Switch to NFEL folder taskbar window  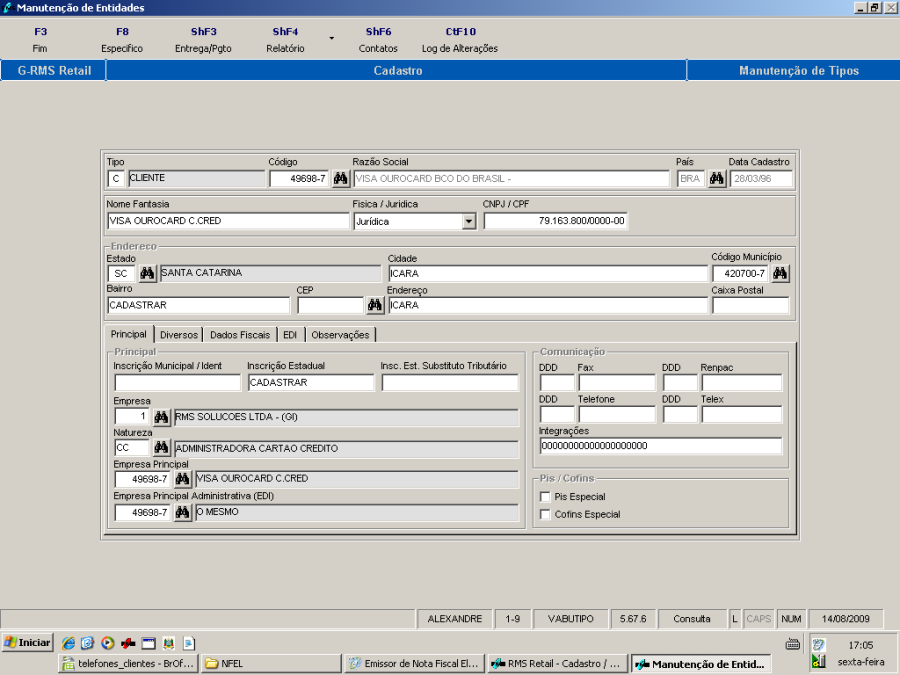272,664
